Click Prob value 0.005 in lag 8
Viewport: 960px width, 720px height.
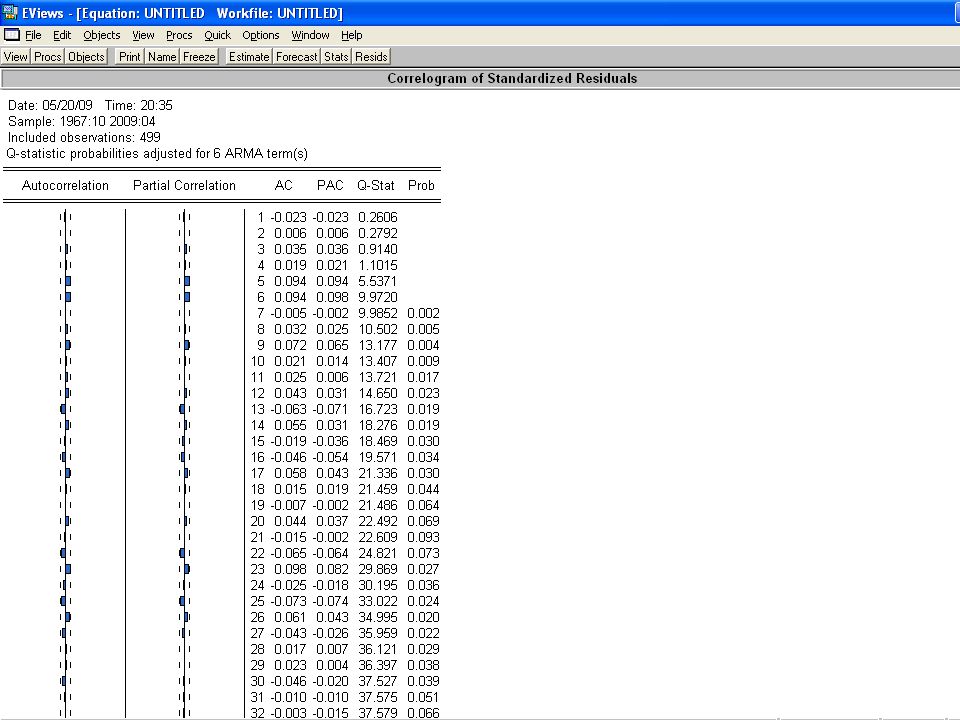pyautogui.click(x=423, y=329)
